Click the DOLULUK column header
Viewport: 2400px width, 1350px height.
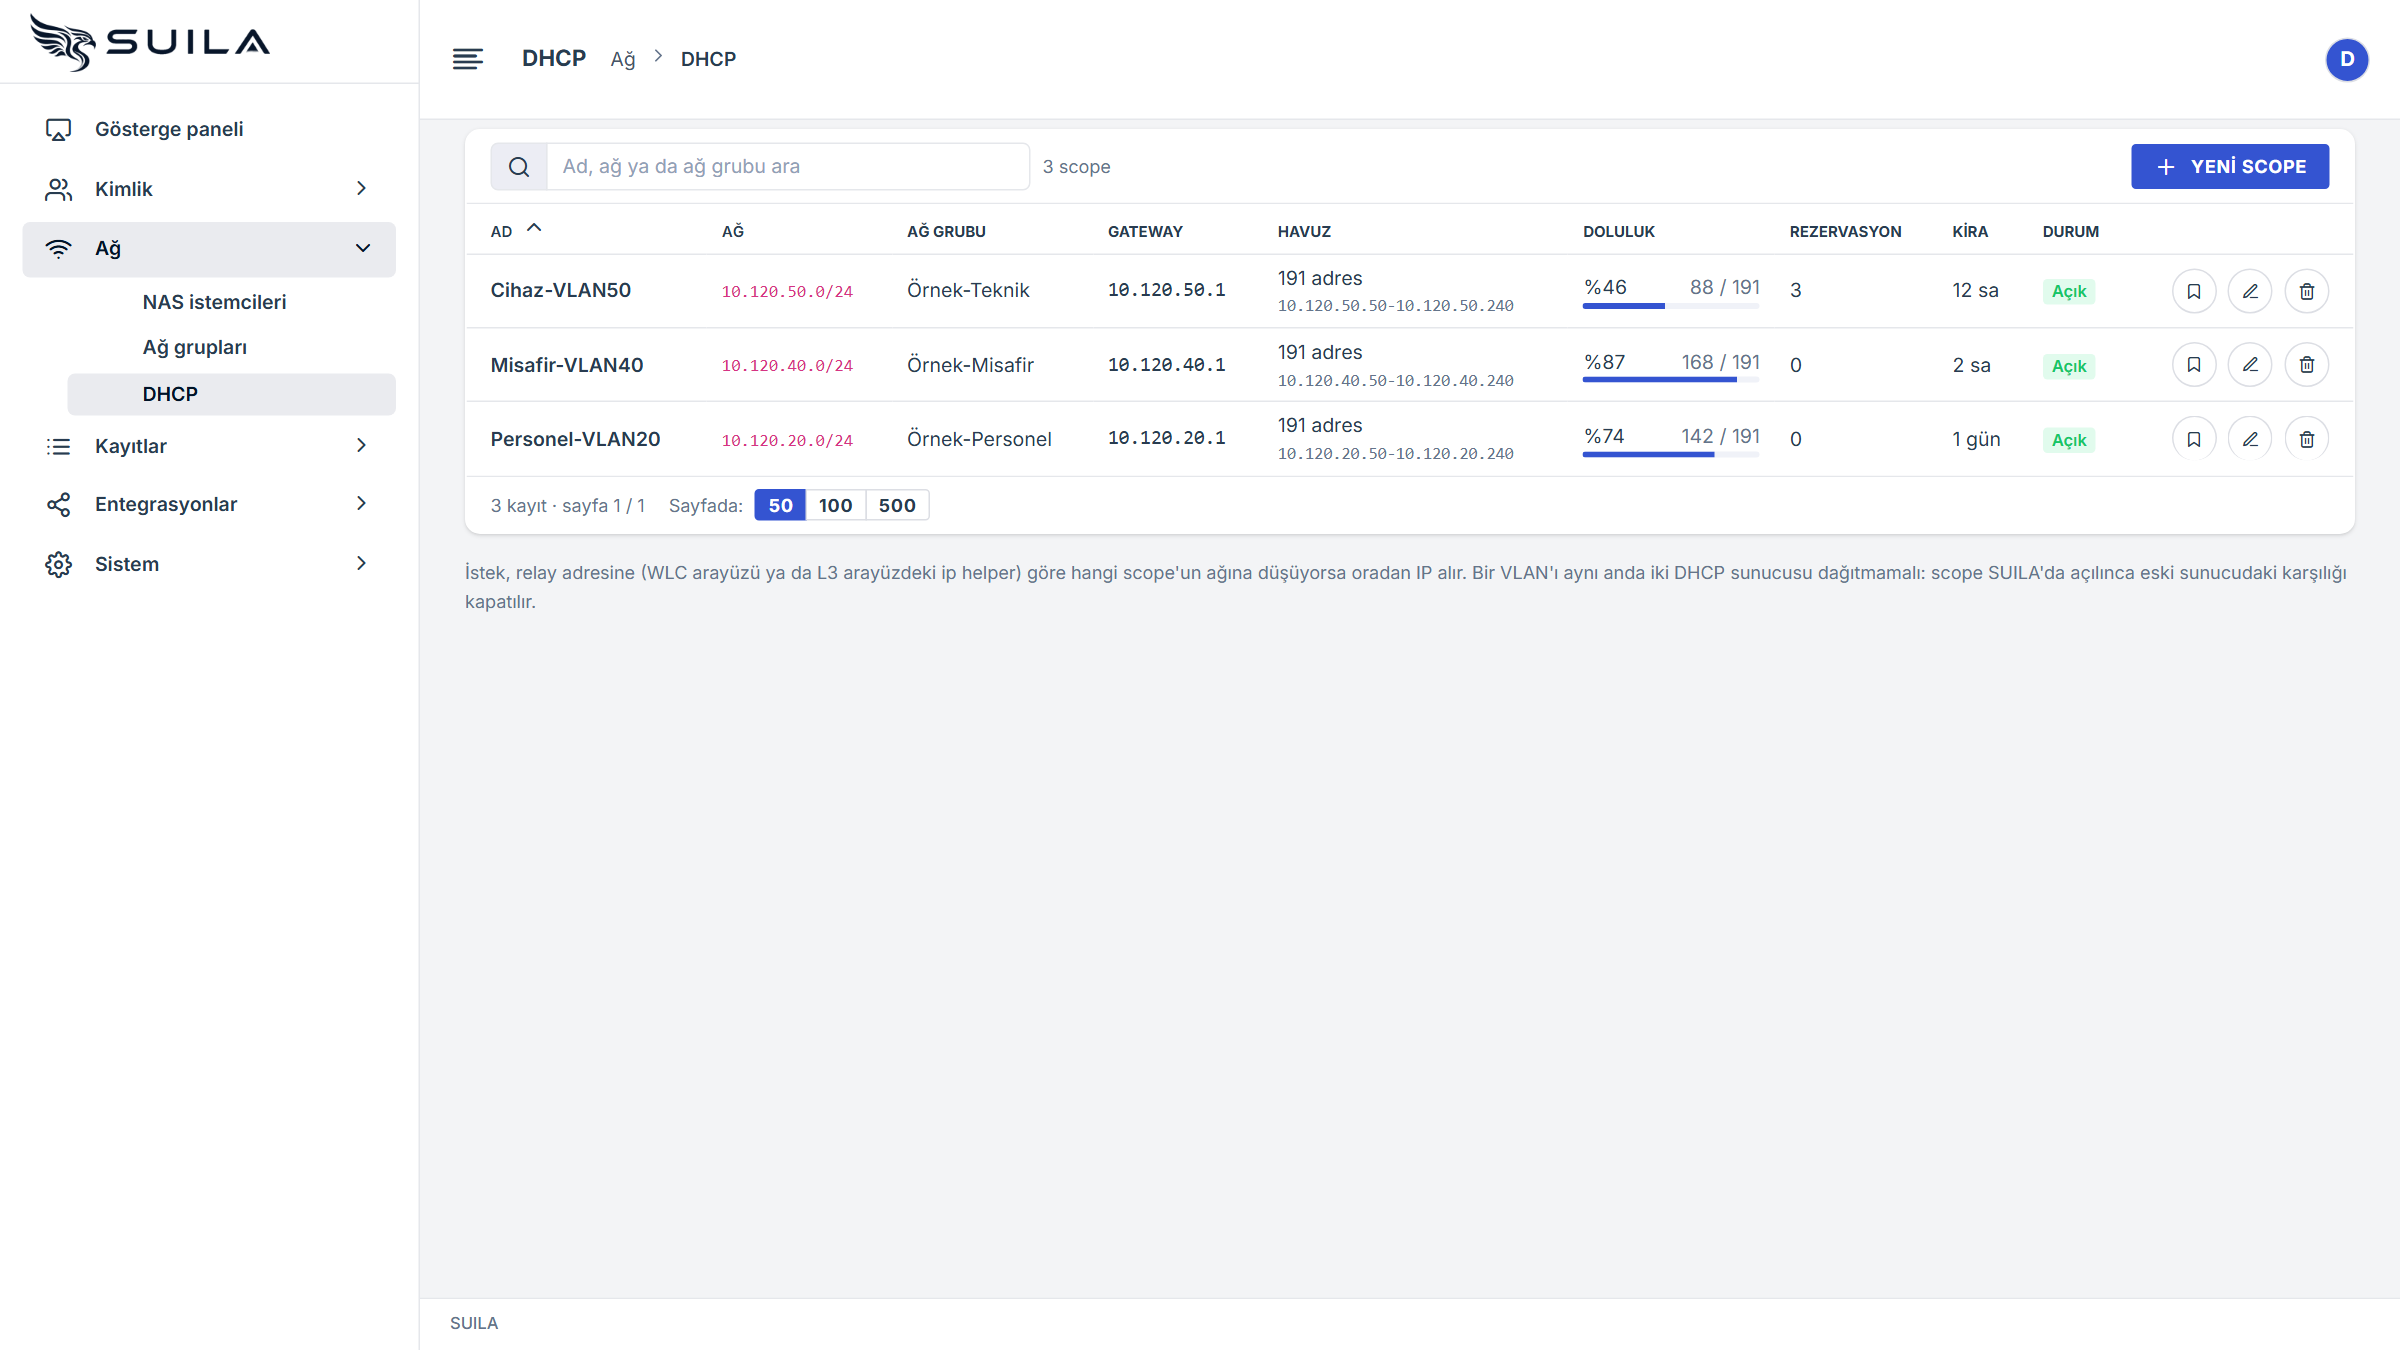click(1618, 231)
